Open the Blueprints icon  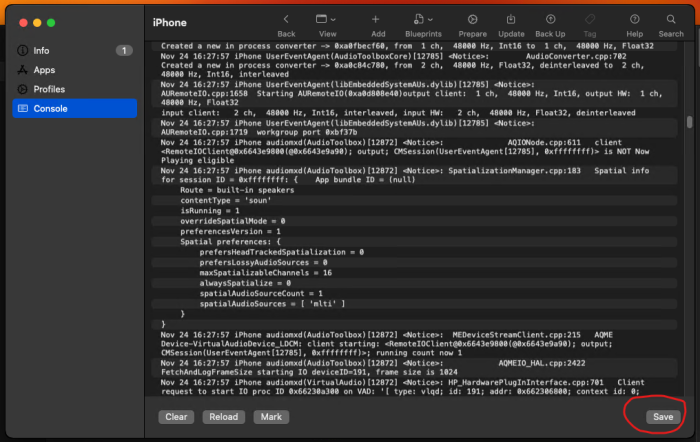418,19
